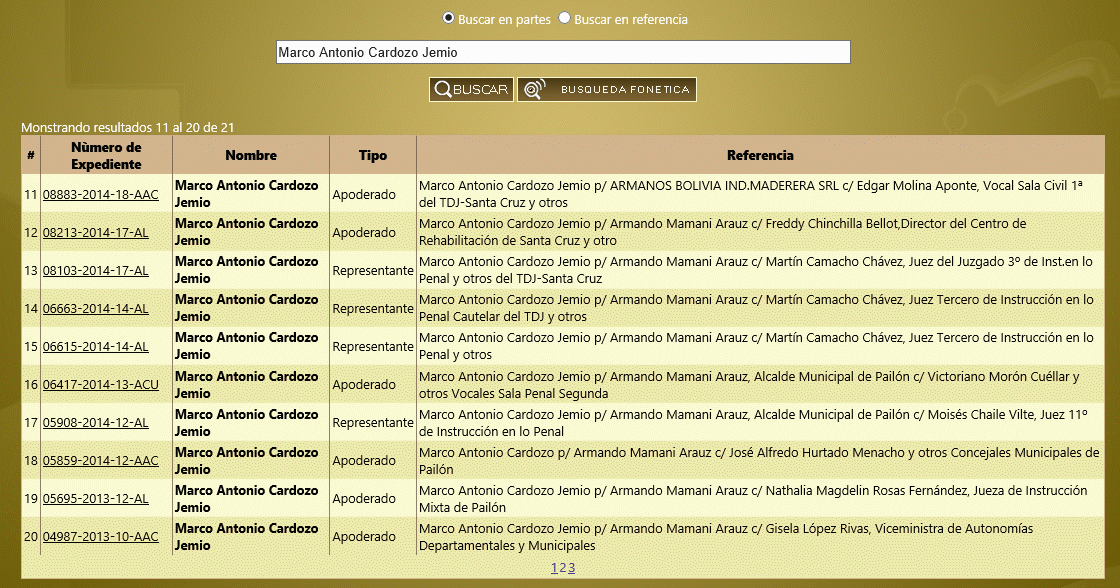Click the 'Referencia' column header
1120x588 pixels.
(x=760, y=156)
